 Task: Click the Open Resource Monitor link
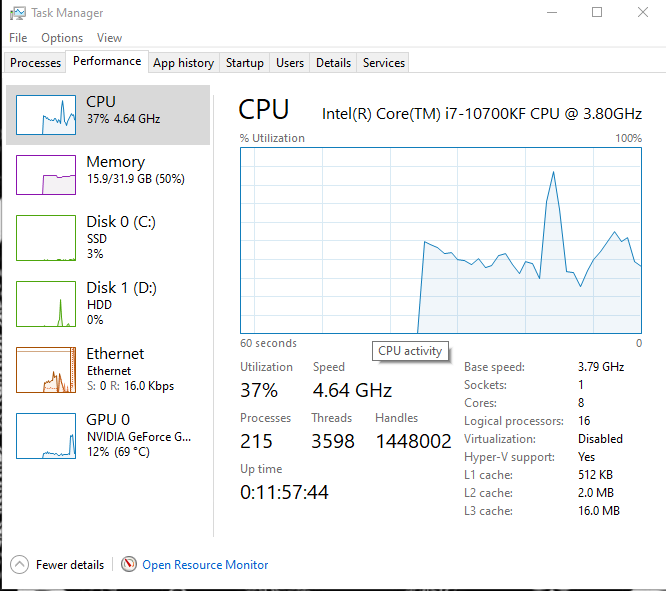point(205,565)
